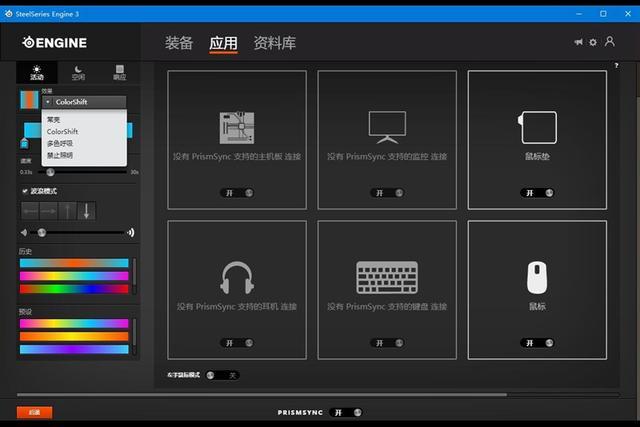This screenshot has height=427, width=640.
Task: Select the mouse device icon
Action: 537,278
